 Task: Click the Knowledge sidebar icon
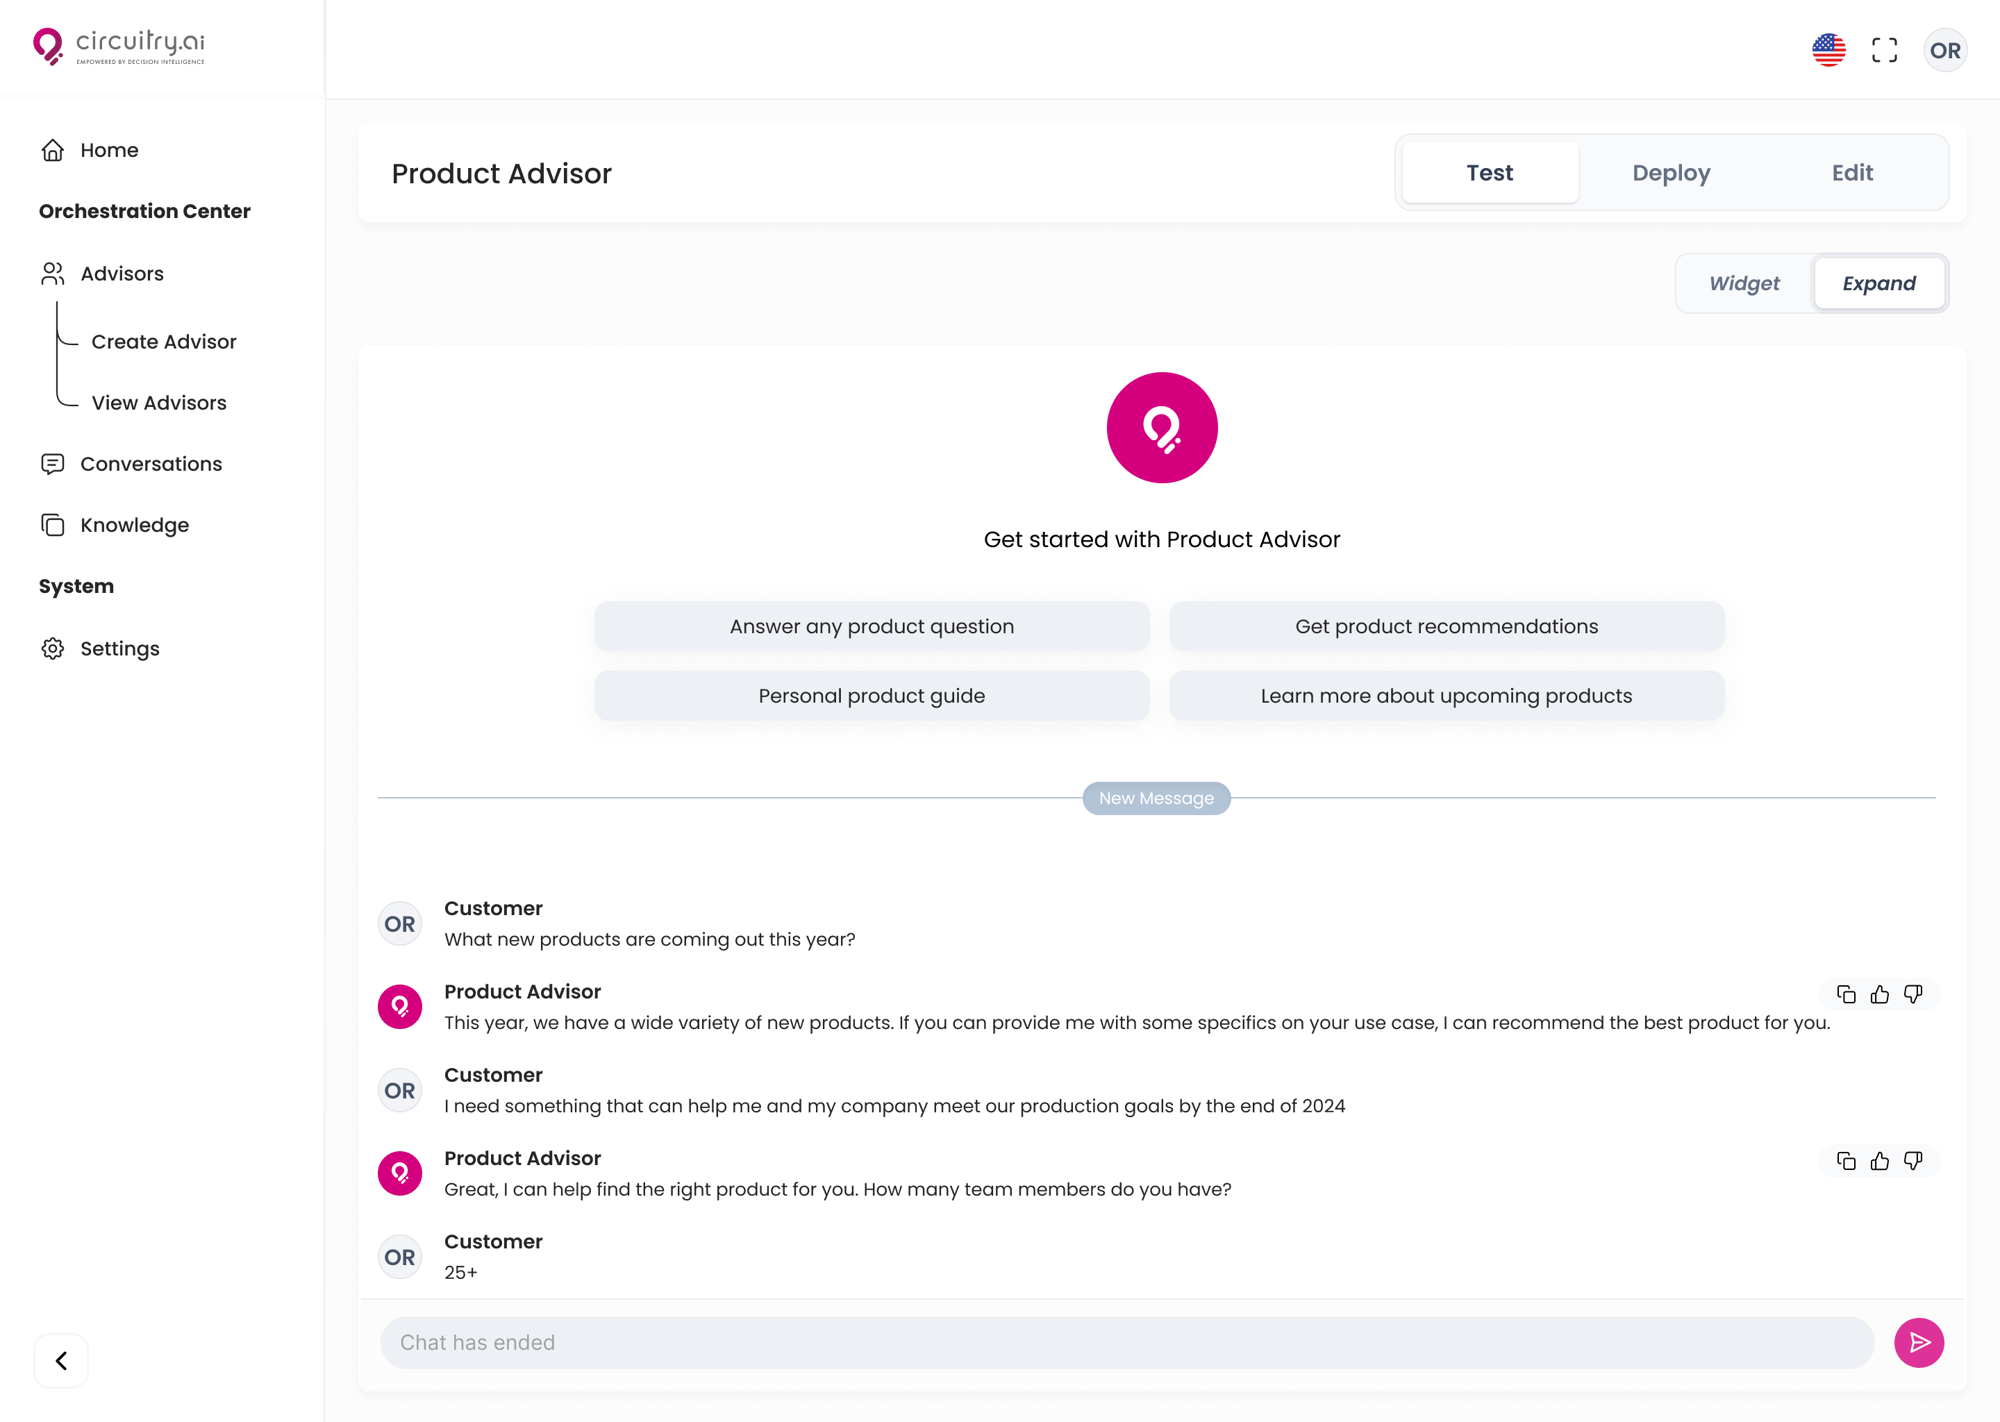pos(52,525)
